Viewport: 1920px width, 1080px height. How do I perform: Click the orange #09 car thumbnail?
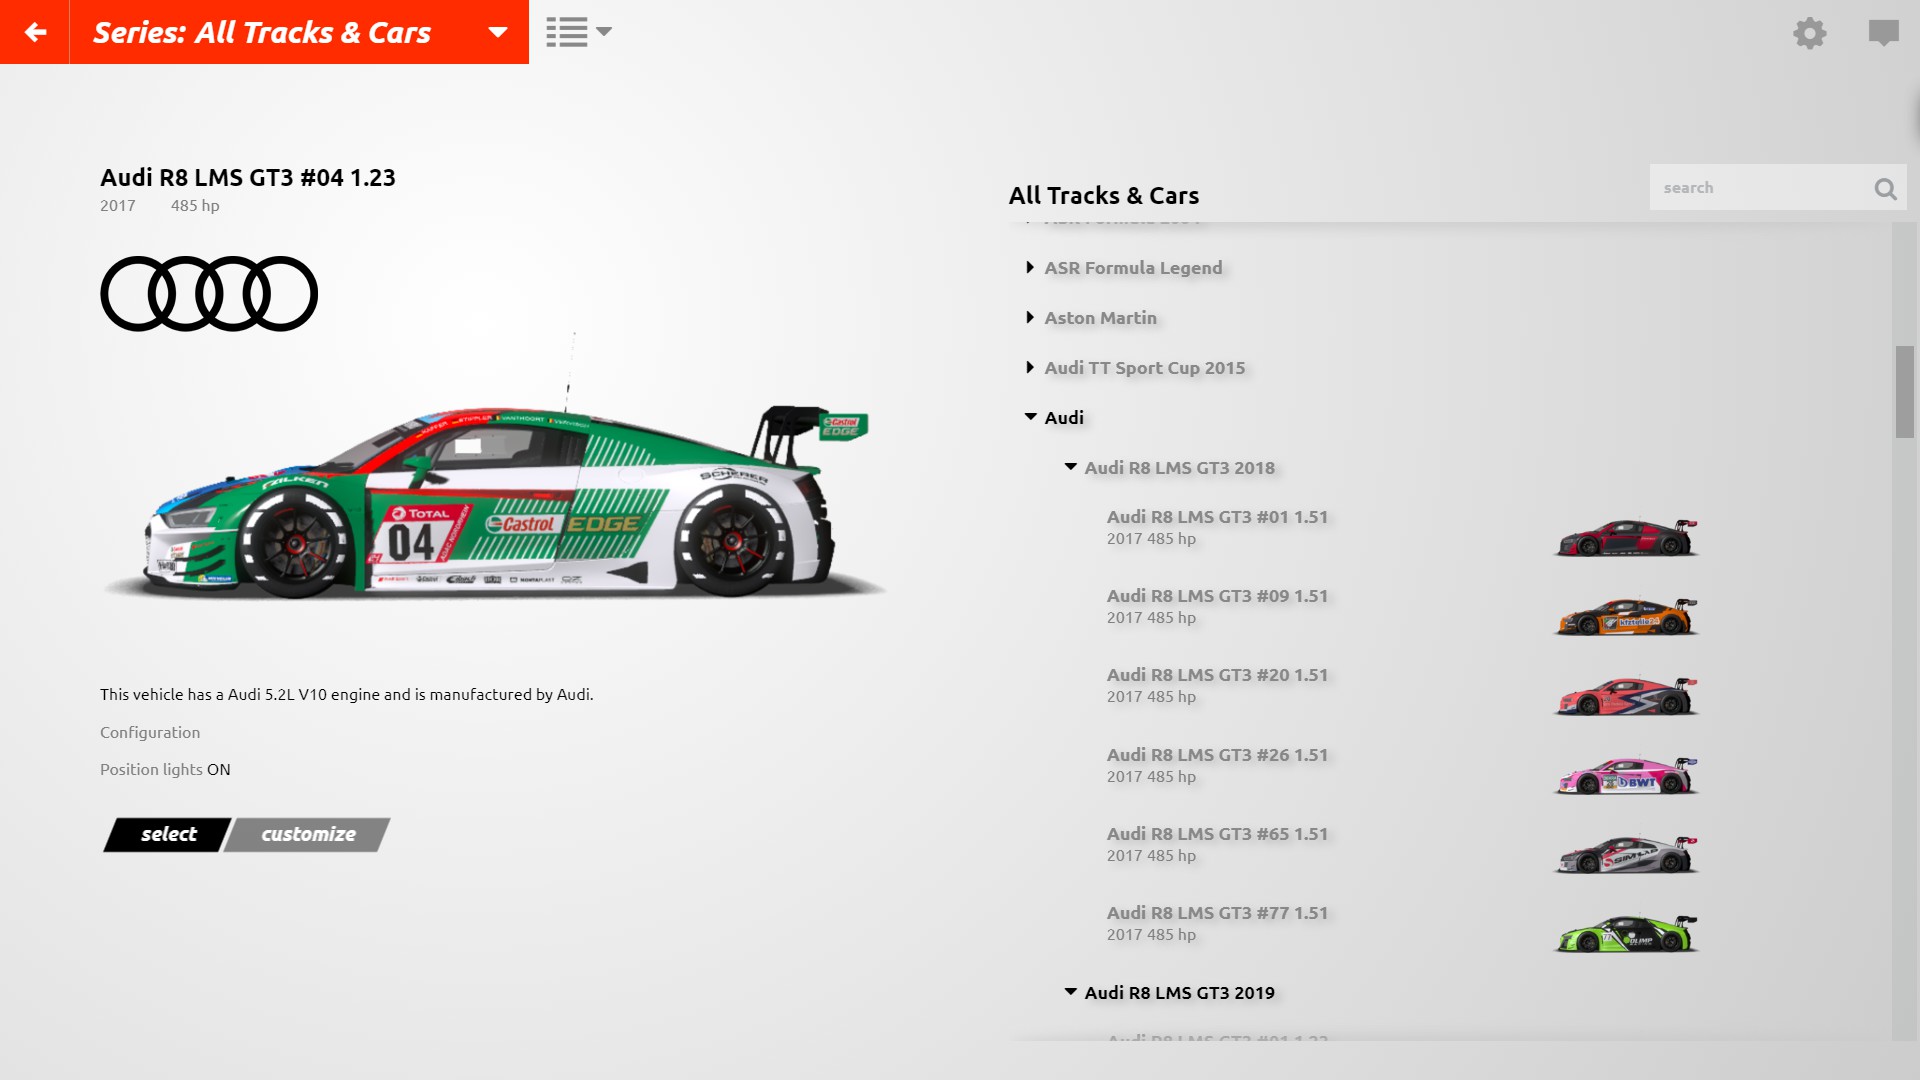pyautogui.click(x=1626, y=616)
